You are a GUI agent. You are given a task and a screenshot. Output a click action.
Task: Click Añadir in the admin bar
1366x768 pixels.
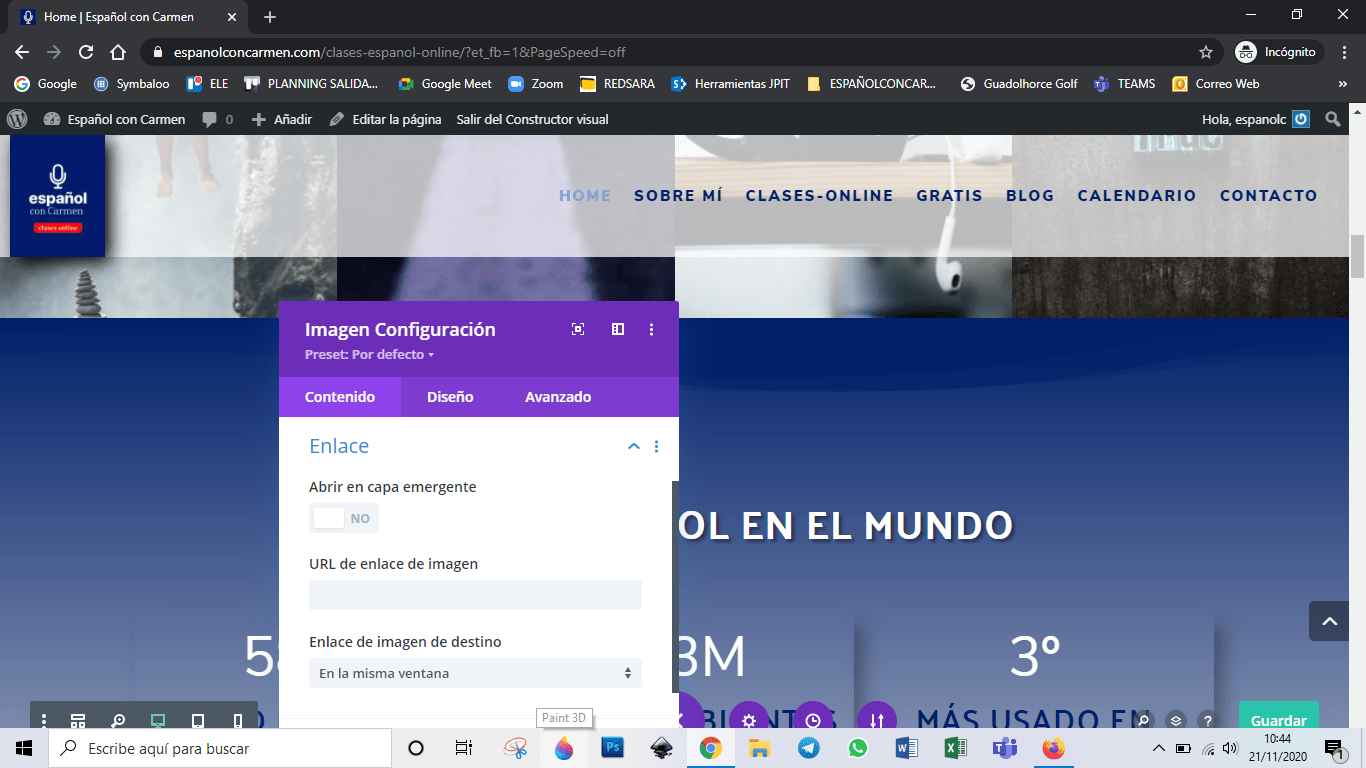[x=282, y=119]
